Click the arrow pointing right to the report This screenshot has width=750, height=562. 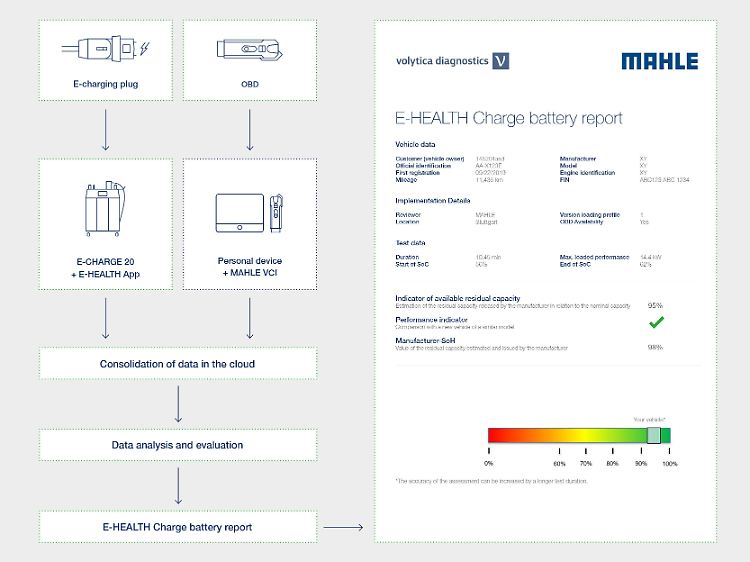[x=343, y=526]
